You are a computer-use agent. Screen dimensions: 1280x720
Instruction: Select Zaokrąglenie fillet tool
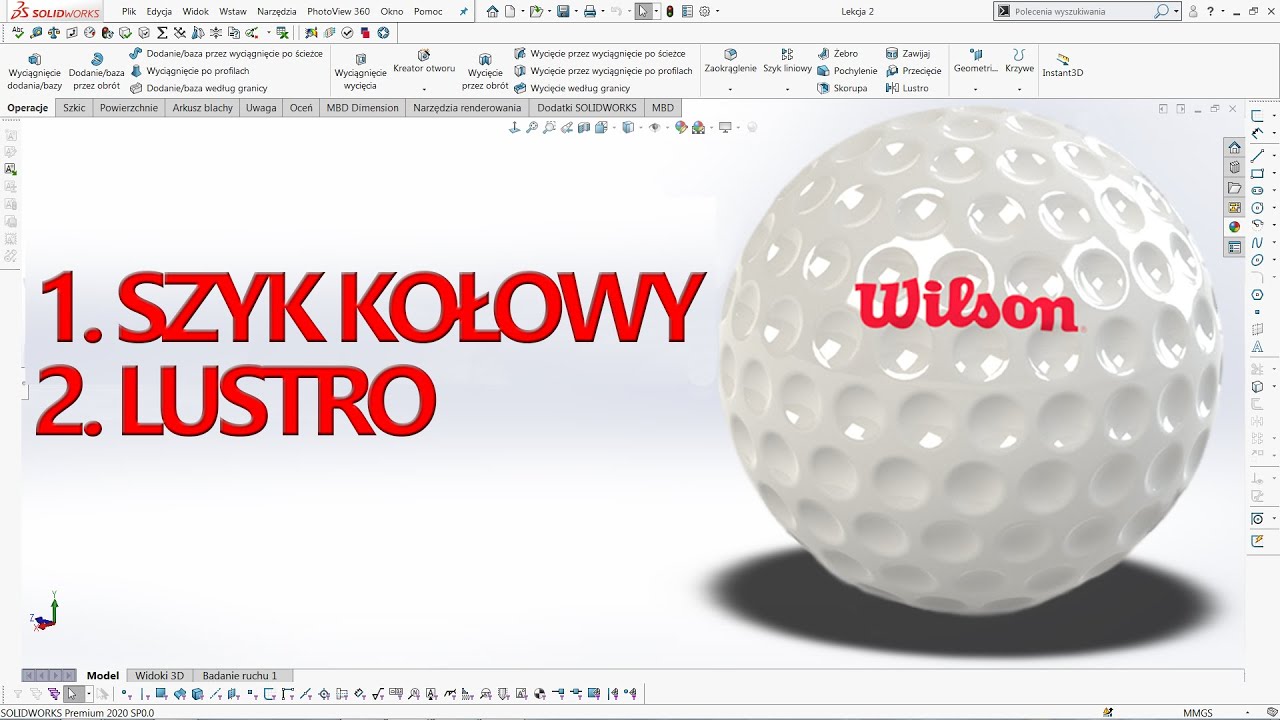(730, 62)
